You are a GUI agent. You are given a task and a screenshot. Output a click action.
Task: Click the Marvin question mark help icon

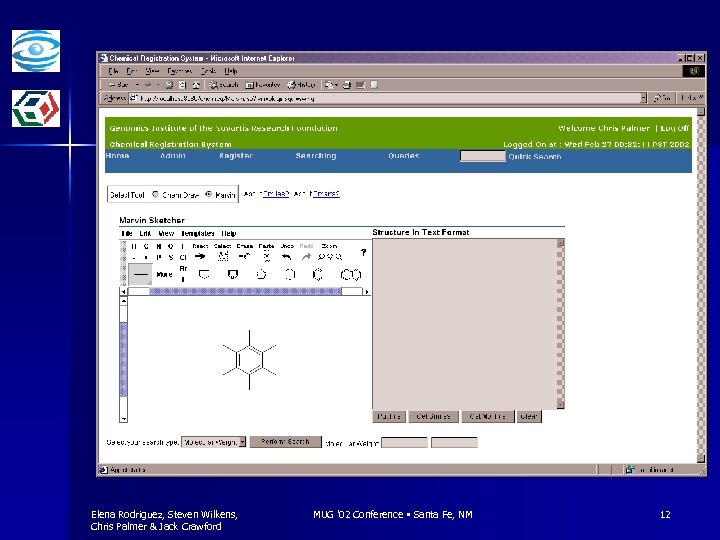(363, 253)
